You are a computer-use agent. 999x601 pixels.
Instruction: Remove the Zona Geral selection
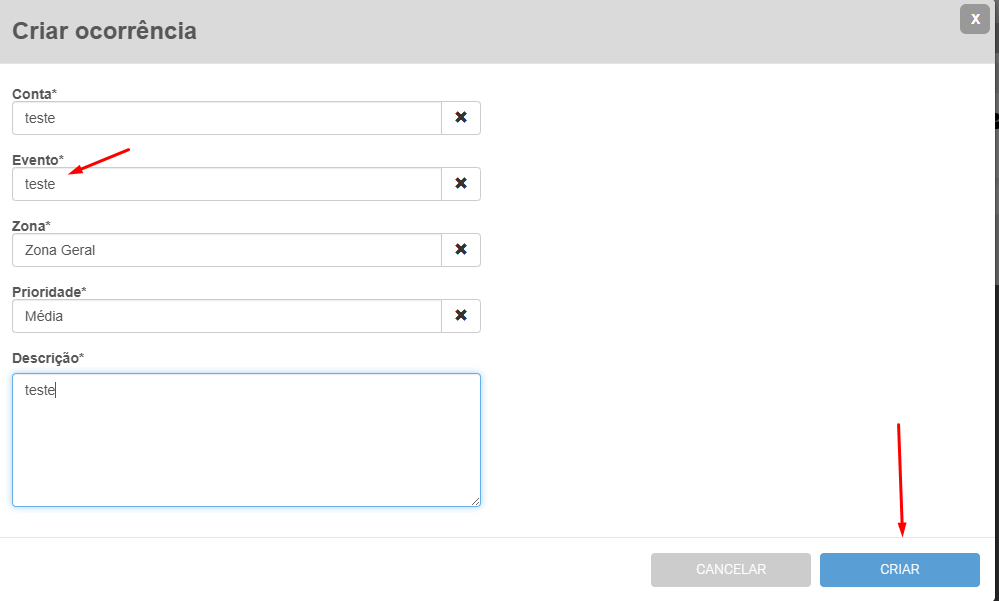pyautogui.click(x=461, y=250)
